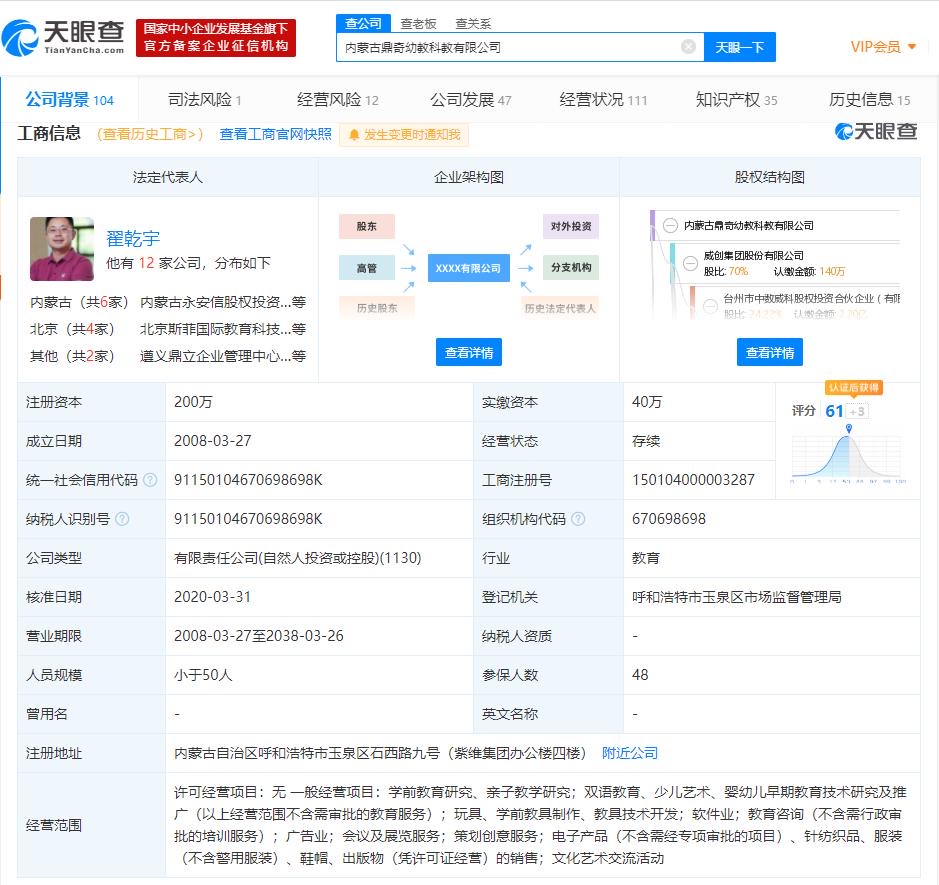Click the help icon beside 纳税人识别号
The image size is (939, 885).
coord(122,519)
